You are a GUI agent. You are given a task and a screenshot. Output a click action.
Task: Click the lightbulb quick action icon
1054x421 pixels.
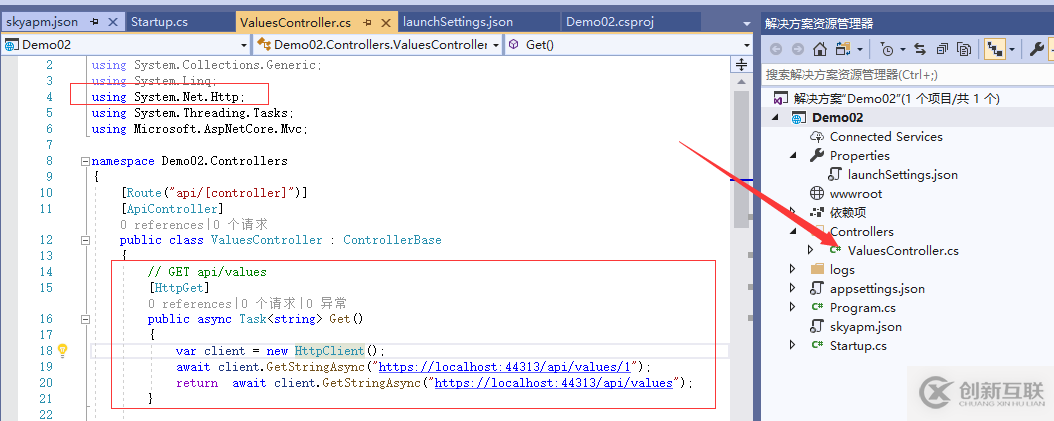62,350
